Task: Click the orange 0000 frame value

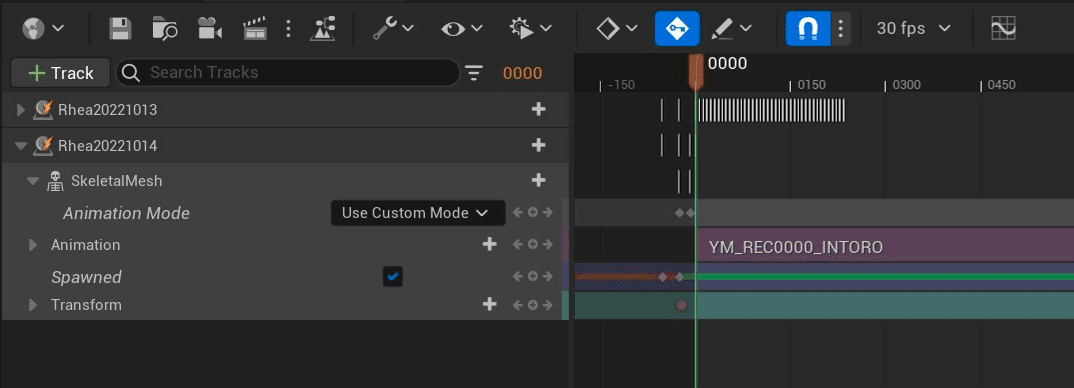Action: coord(523,73)
